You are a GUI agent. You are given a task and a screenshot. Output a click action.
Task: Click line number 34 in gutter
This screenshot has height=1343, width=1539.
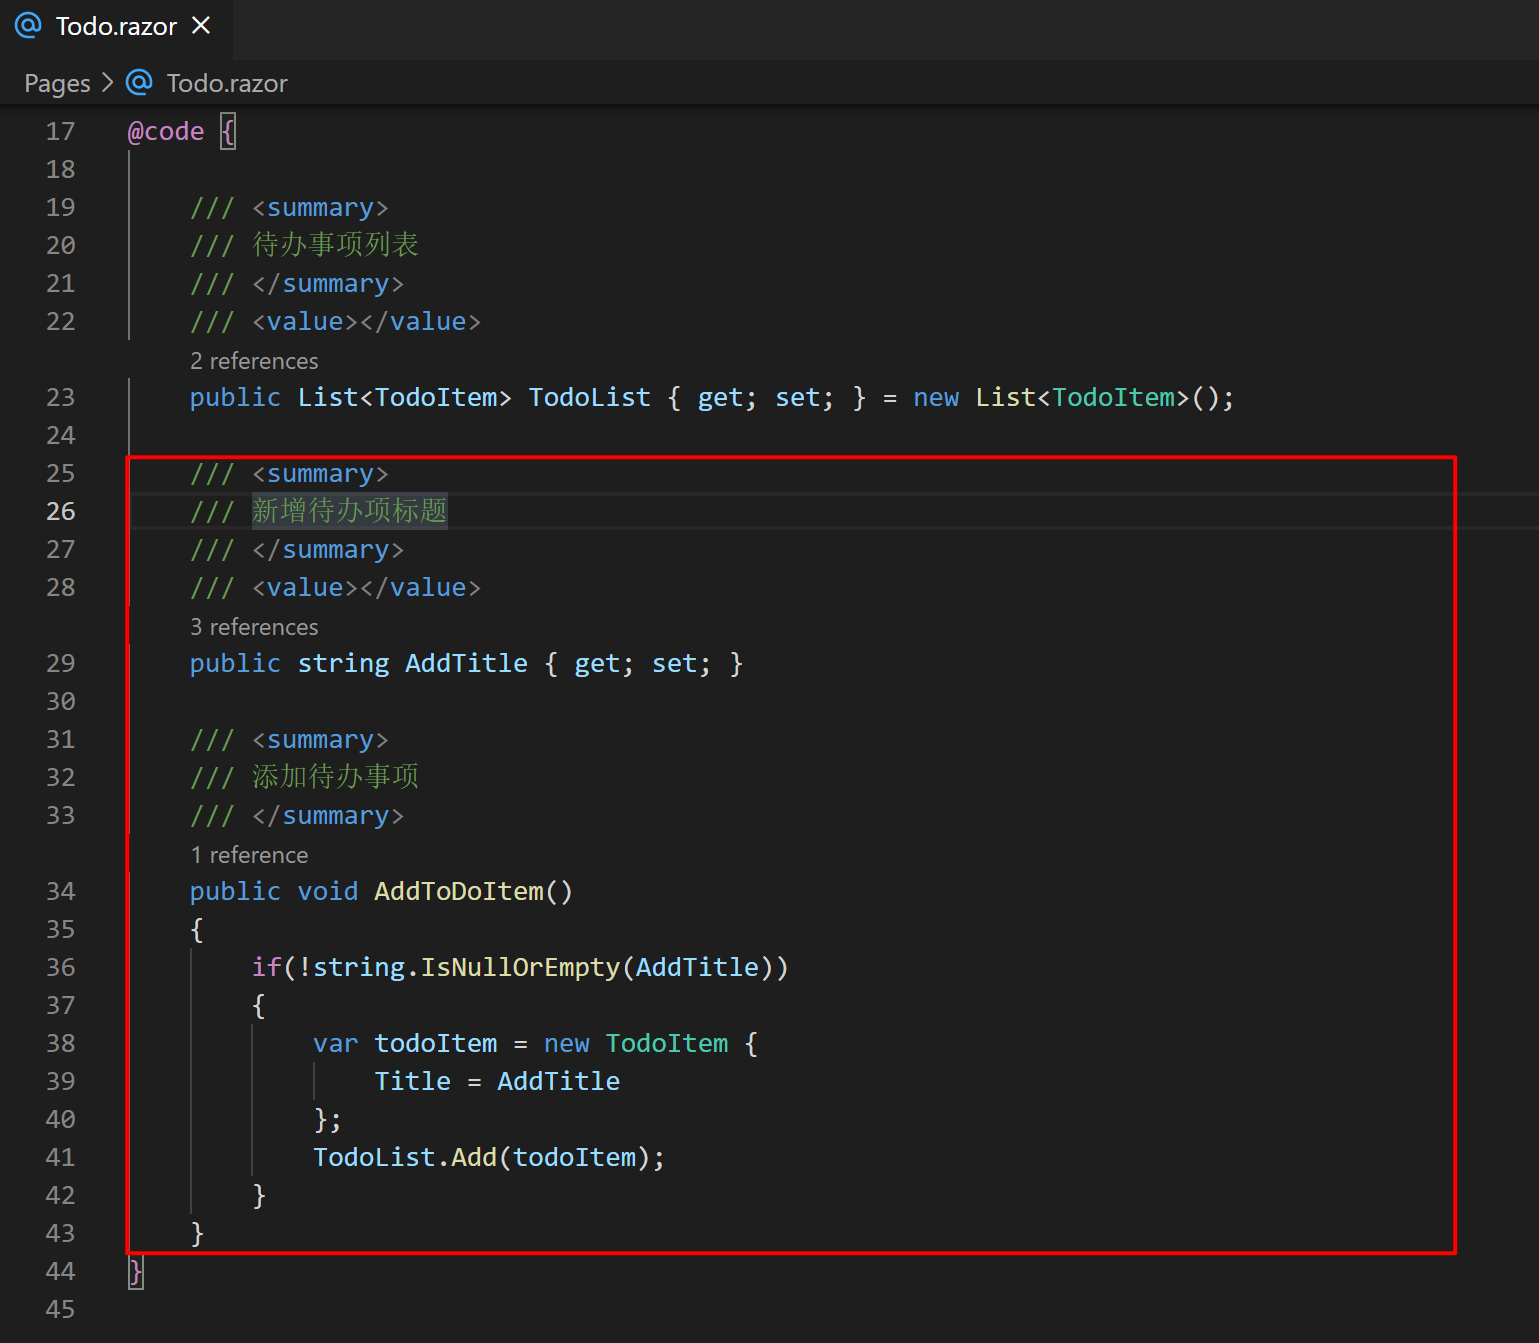60,892
